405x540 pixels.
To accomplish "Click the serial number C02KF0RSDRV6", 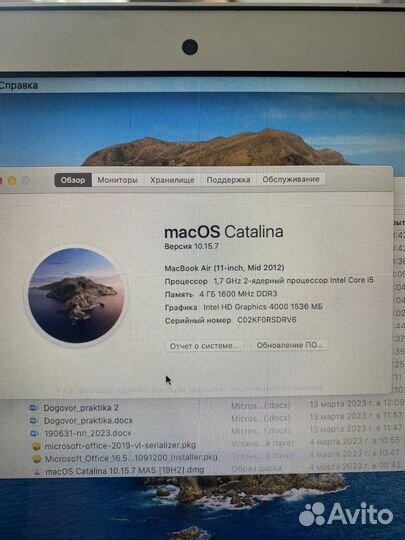I will (267, 320).
